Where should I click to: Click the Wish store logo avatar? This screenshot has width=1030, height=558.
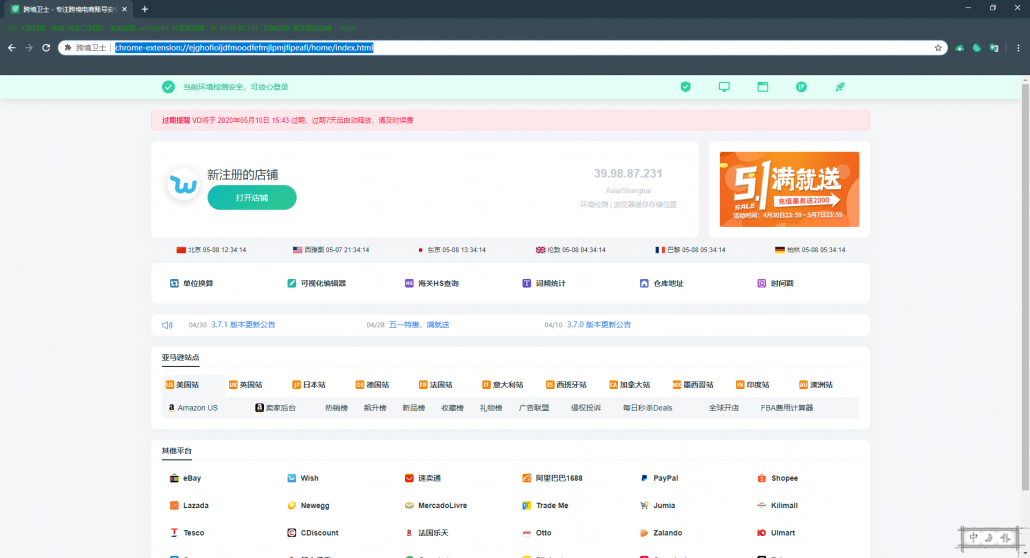pos(183,184)
